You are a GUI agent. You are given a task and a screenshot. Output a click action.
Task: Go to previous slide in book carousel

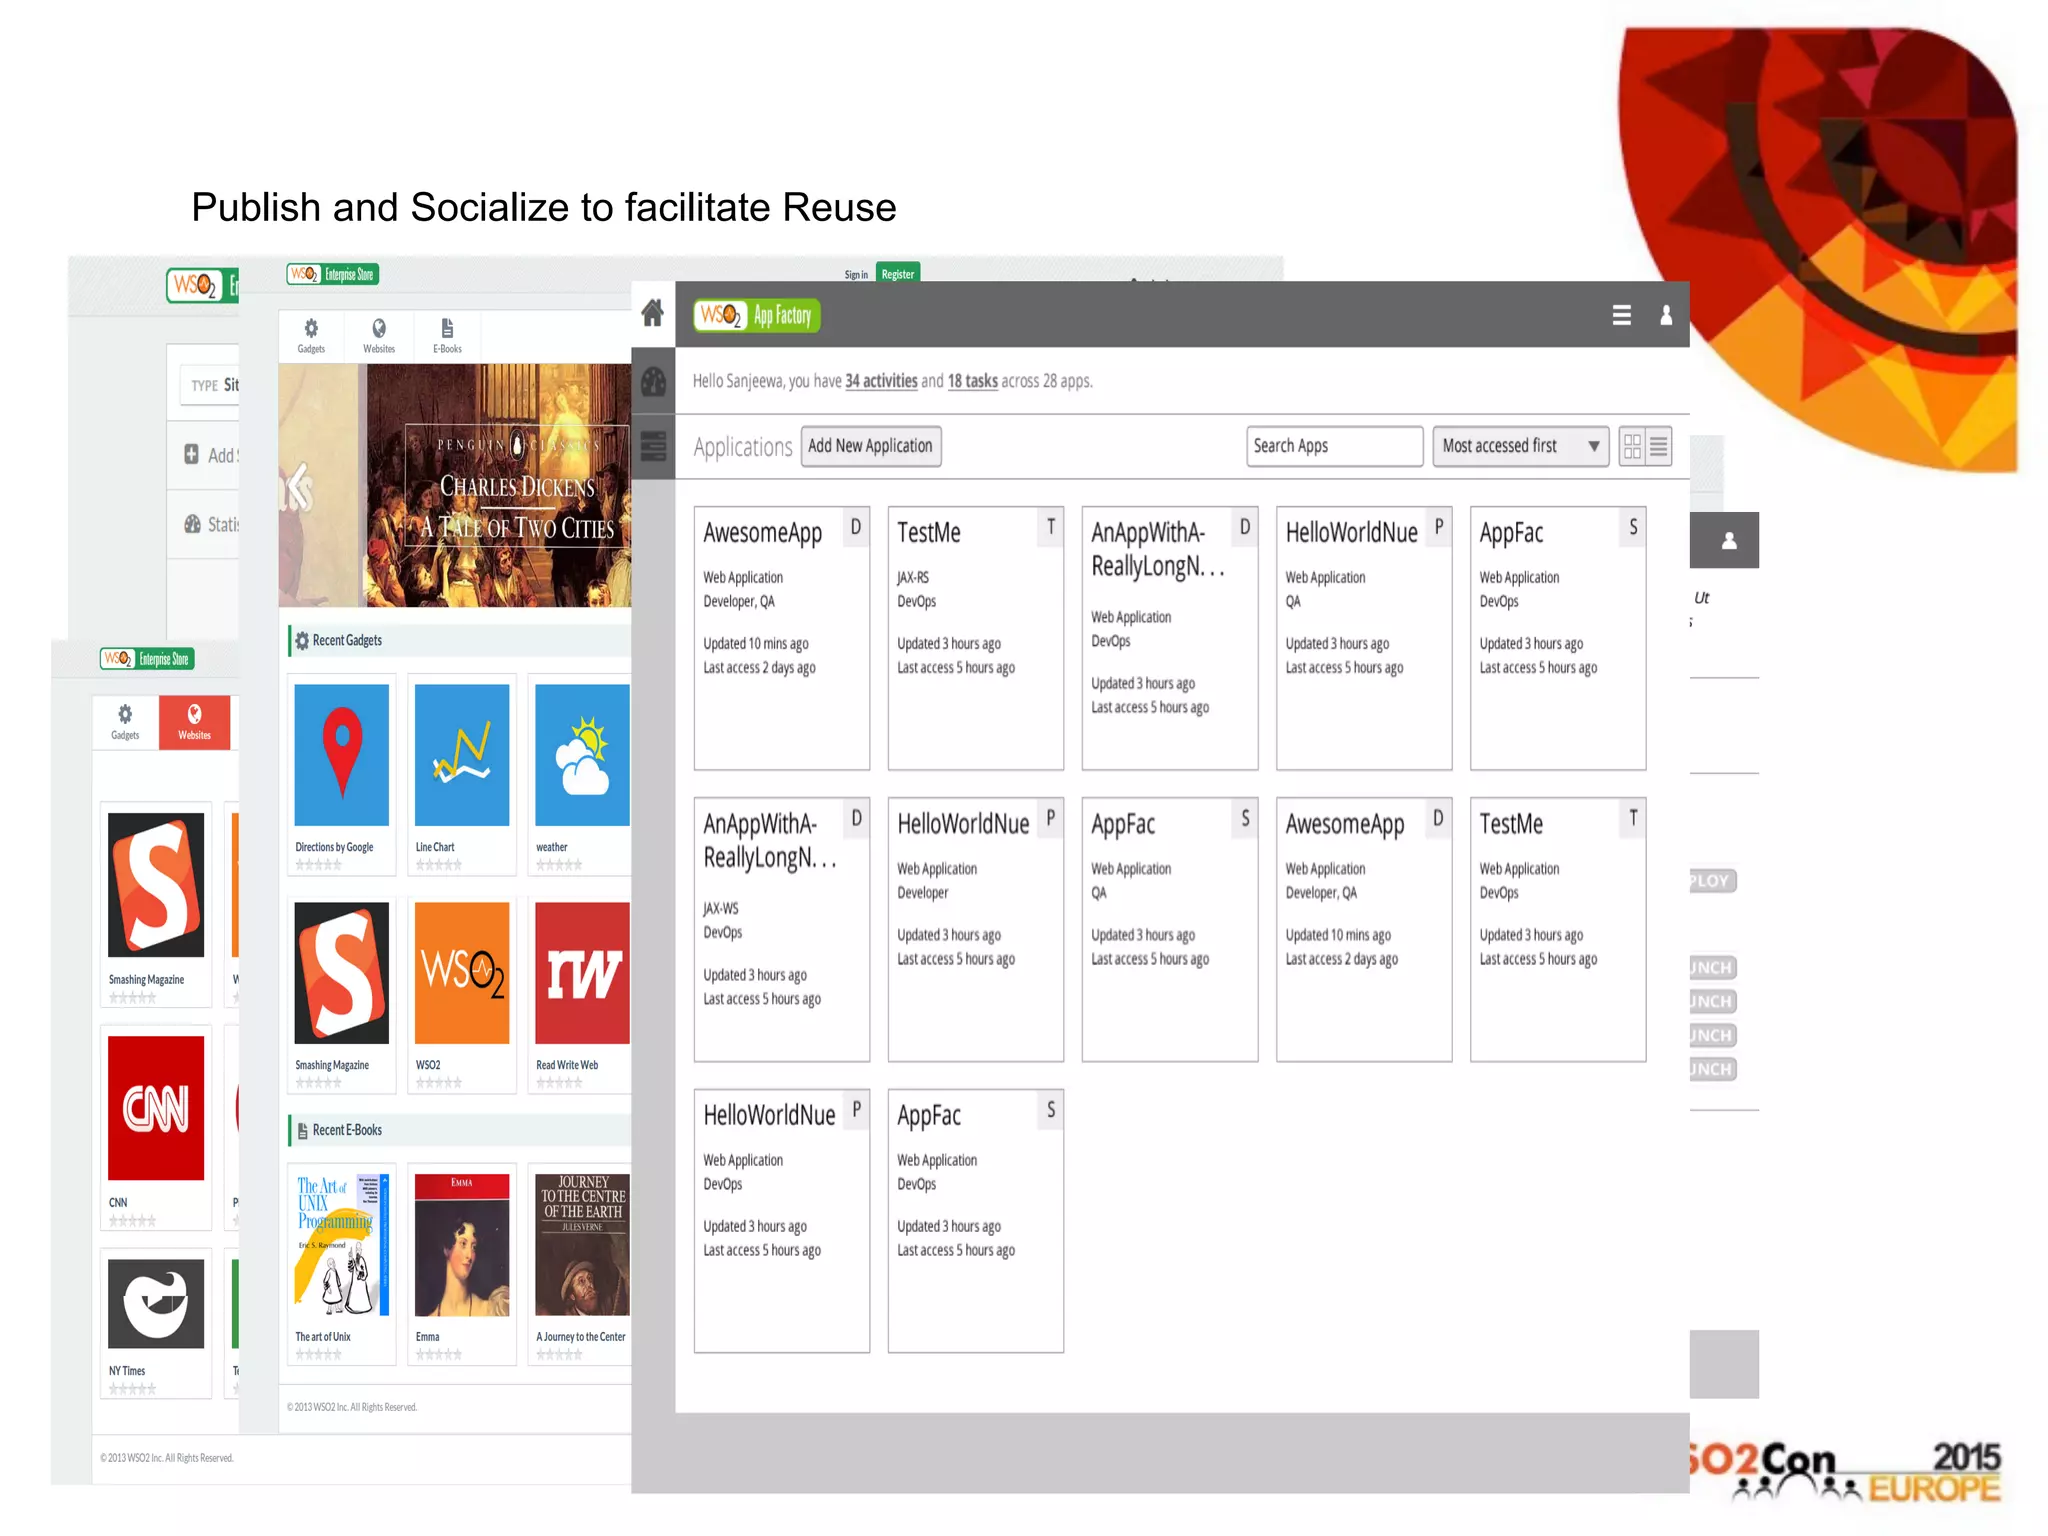298,488
